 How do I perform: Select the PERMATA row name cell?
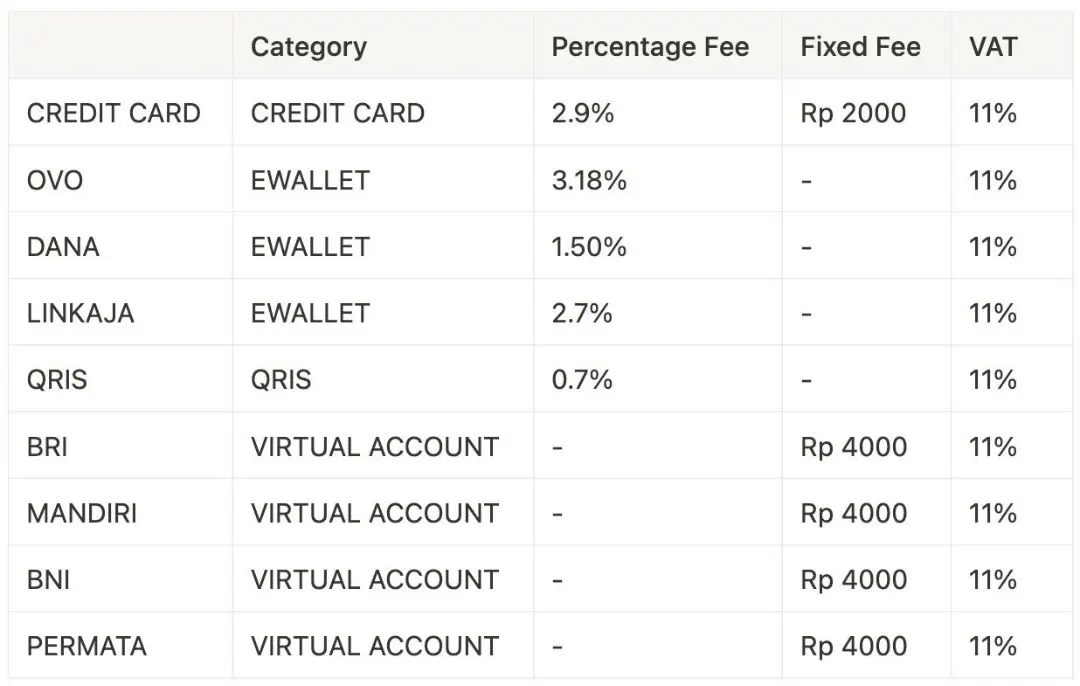pos(87,646)
